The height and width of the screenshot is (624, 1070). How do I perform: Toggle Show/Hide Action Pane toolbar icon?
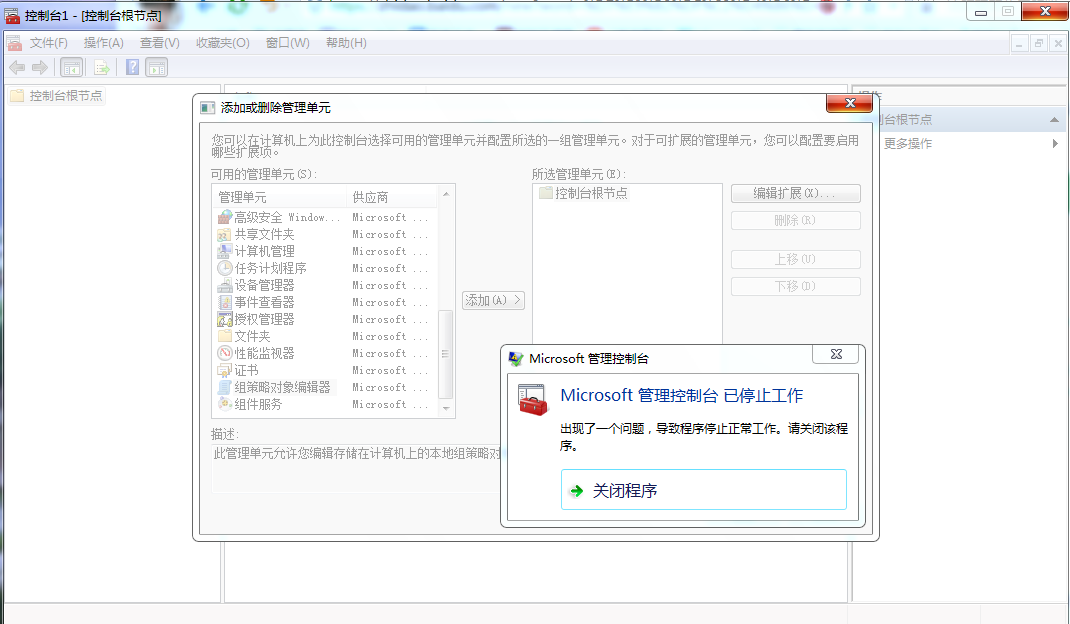[x=156, y=68]
